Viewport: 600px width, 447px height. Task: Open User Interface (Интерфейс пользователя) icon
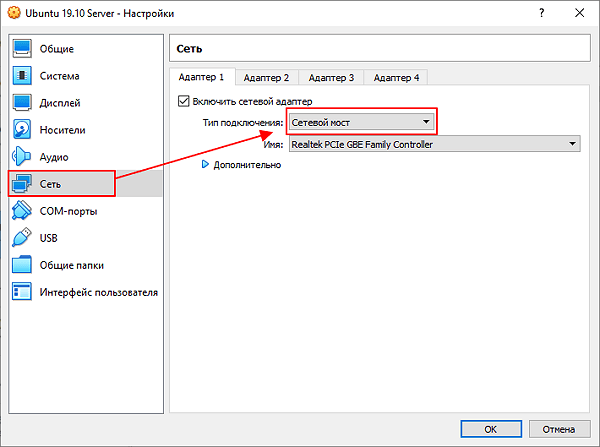23,292
